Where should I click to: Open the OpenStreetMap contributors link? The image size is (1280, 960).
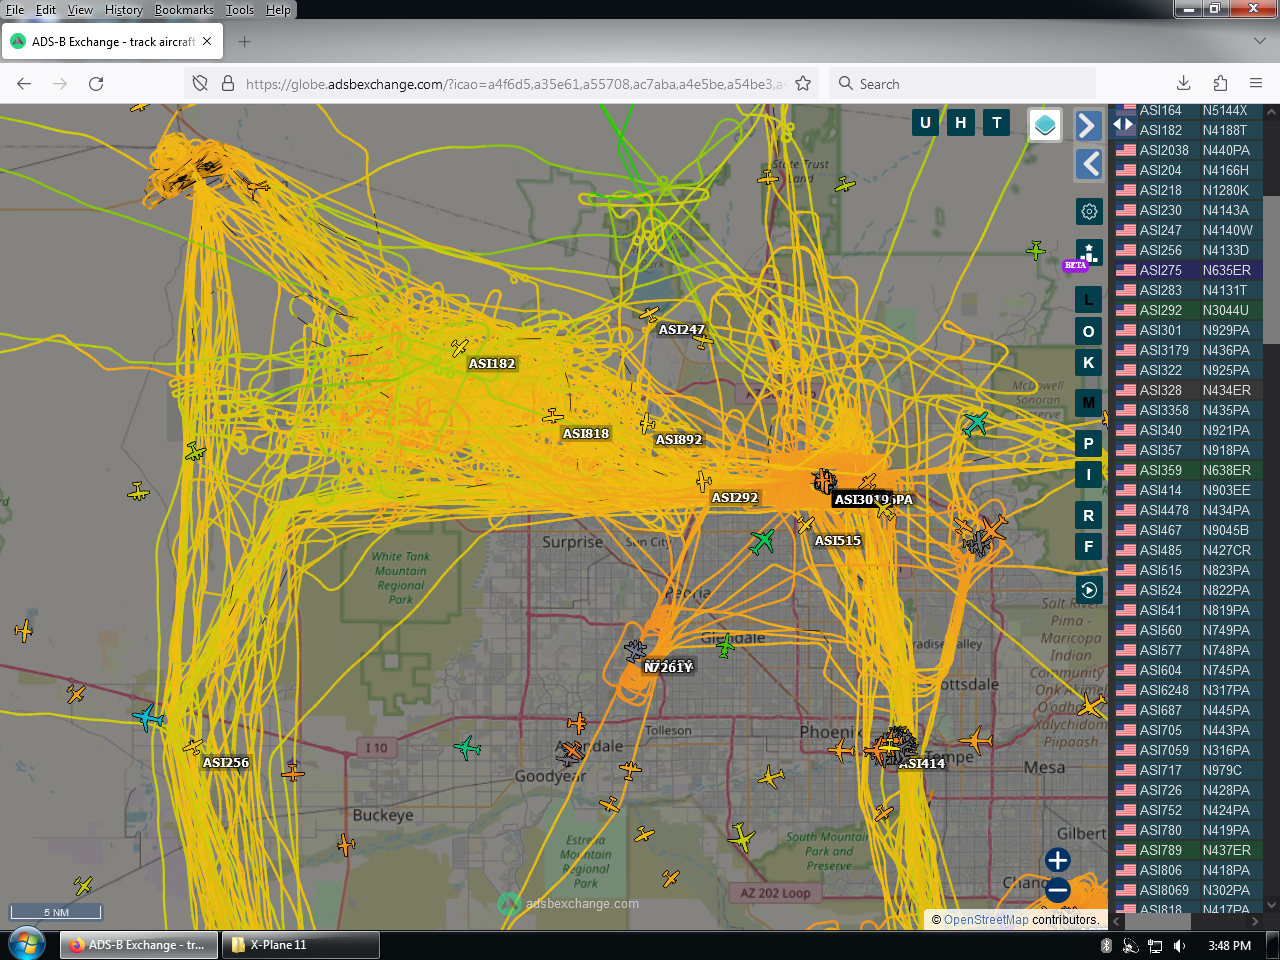point(986,920)
